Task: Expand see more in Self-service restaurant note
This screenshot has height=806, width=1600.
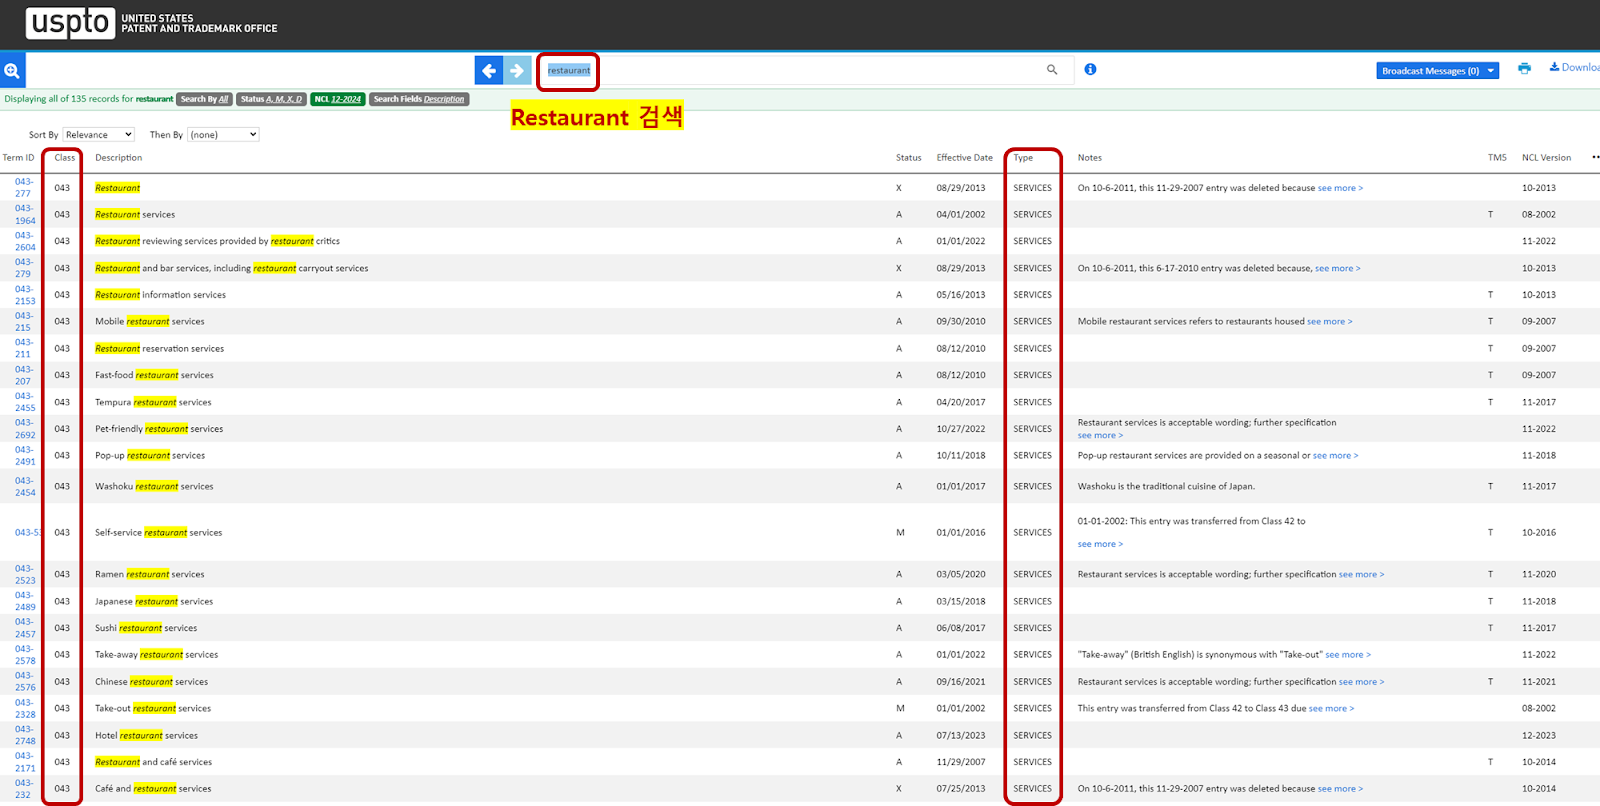Action: tap(1100, 545)
